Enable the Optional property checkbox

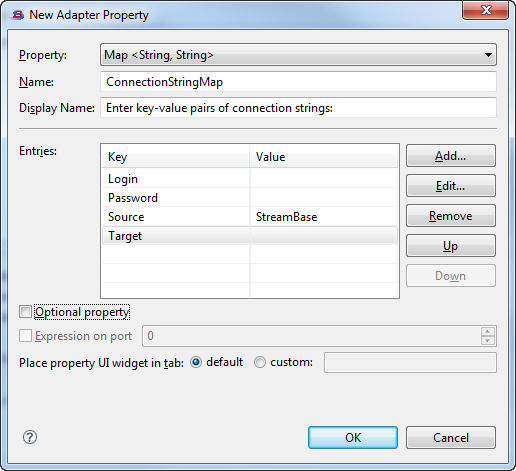pos(25,312)
